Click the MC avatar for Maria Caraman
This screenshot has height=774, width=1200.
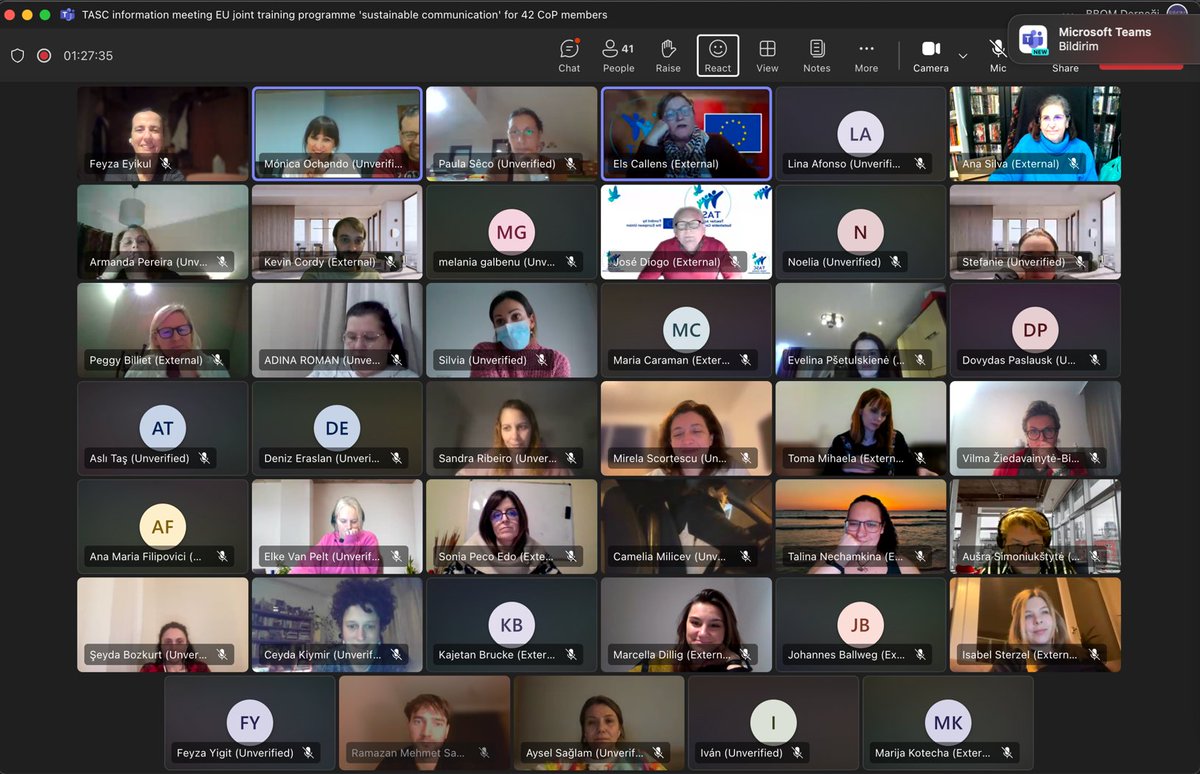coord(686,330)
